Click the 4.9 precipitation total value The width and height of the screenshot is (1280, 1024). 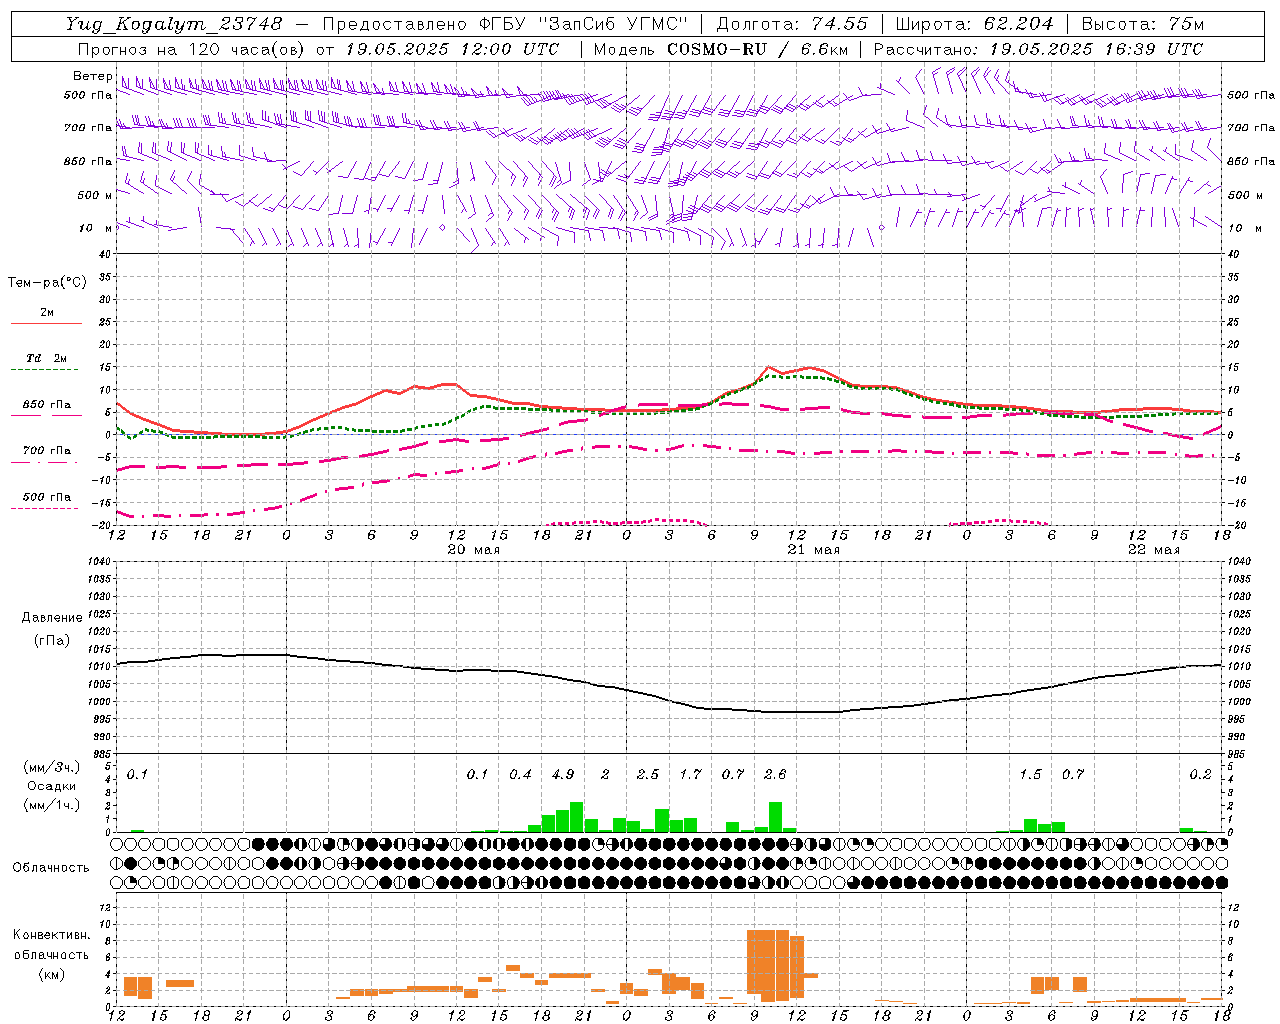coord(562,774)
